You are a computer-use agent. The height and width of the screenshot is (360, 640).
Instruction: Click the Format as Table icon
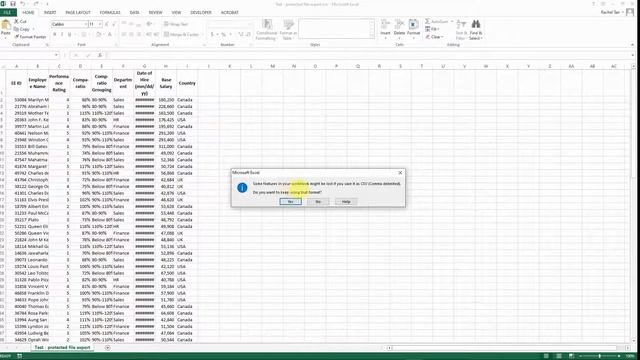pyautogui.click(x=288, y=24)
